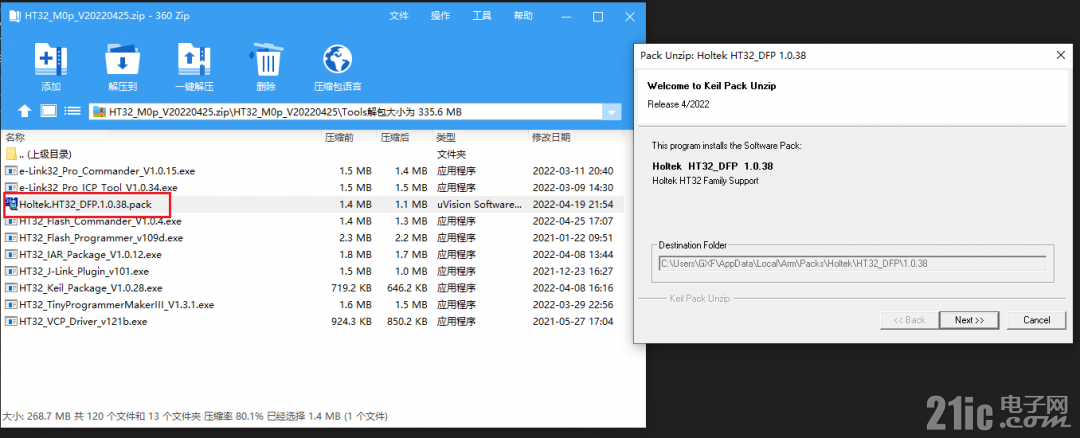1080x438 pixels.
Task: Click the parent directory folder icon
Action: (x=11, y=154)
